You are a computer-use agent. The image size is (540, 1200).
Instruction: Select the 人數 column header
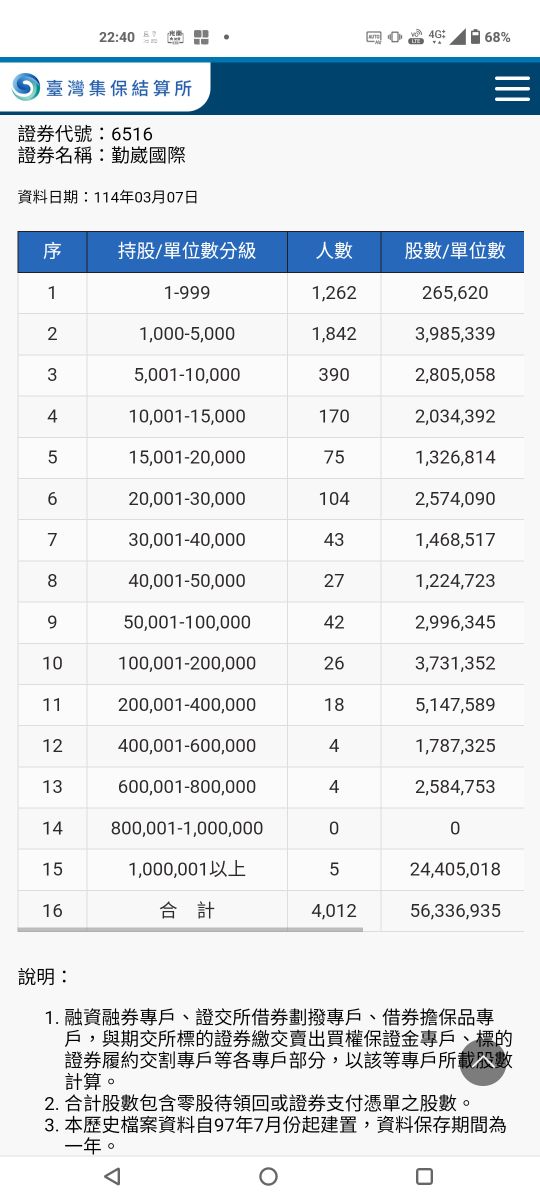334,251
